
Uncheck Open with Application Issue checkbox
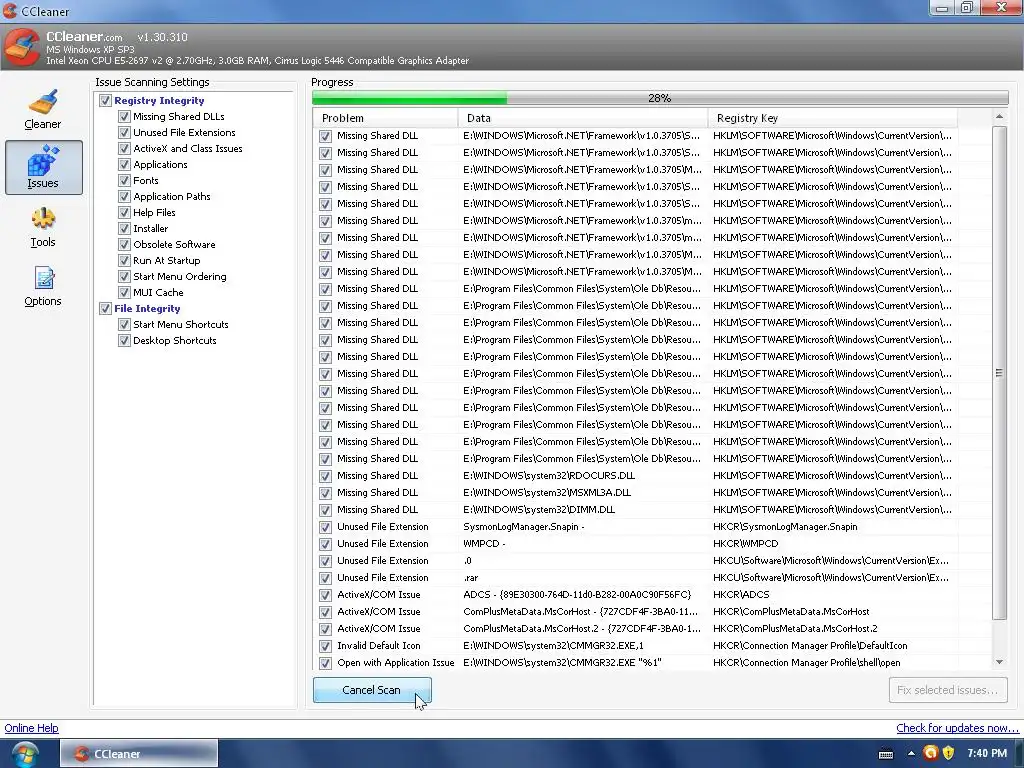325,663
